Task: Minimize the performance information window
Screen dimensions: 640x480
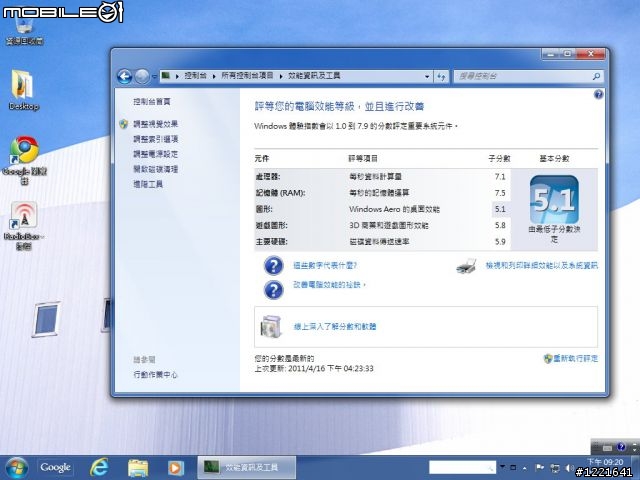Action: (550, 54)
